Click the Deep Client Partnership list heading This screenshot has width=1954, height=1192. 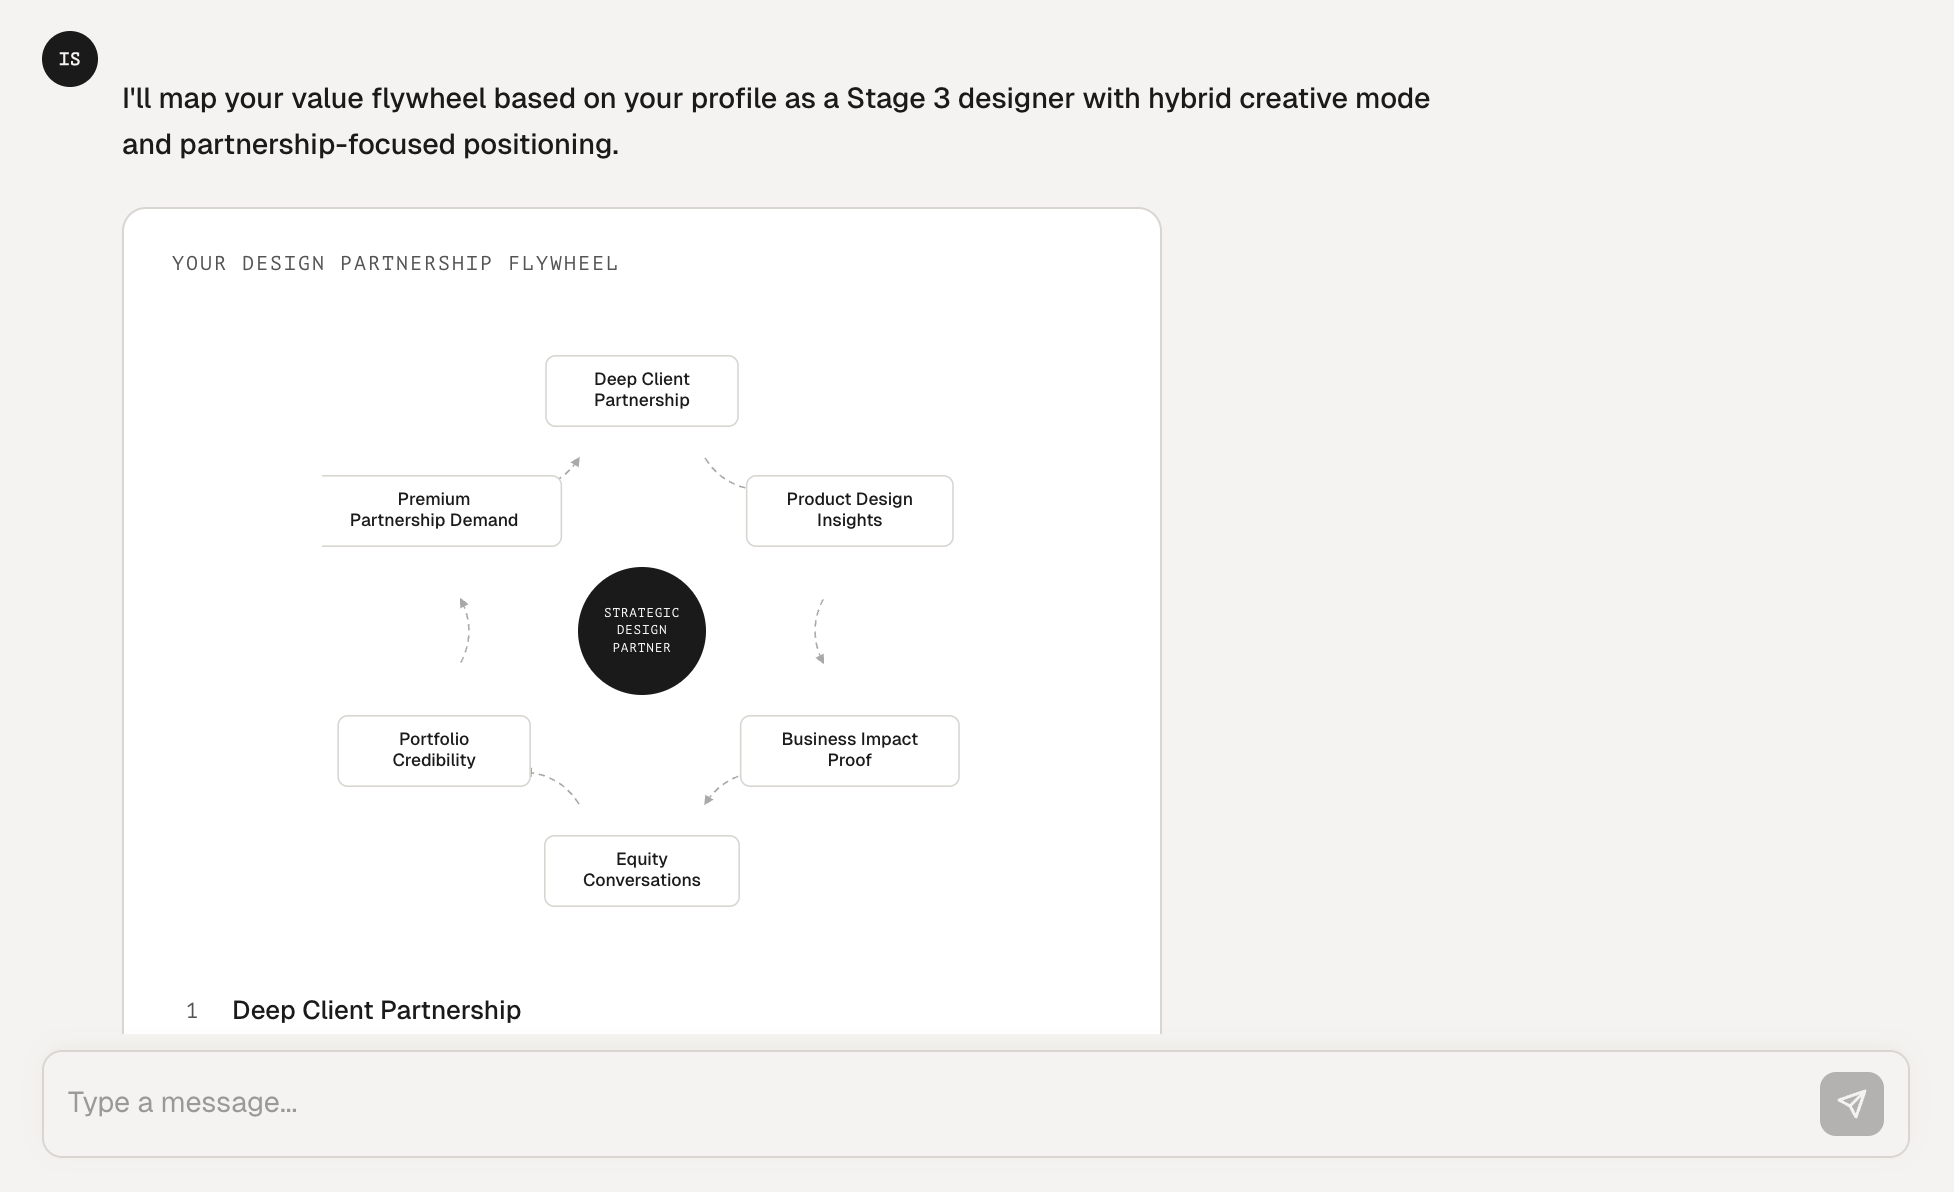[376, 1010]
